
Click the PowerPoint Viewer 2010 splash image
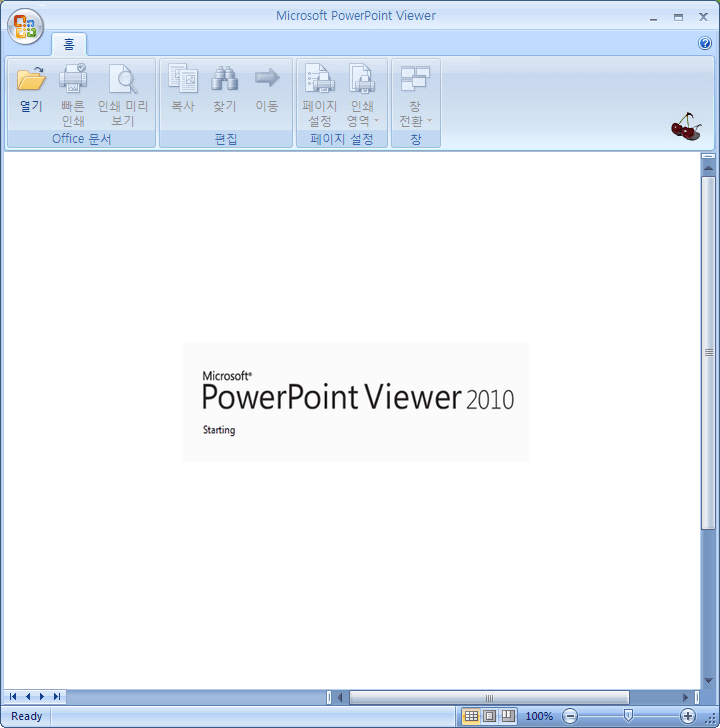(x=356, y=402)
